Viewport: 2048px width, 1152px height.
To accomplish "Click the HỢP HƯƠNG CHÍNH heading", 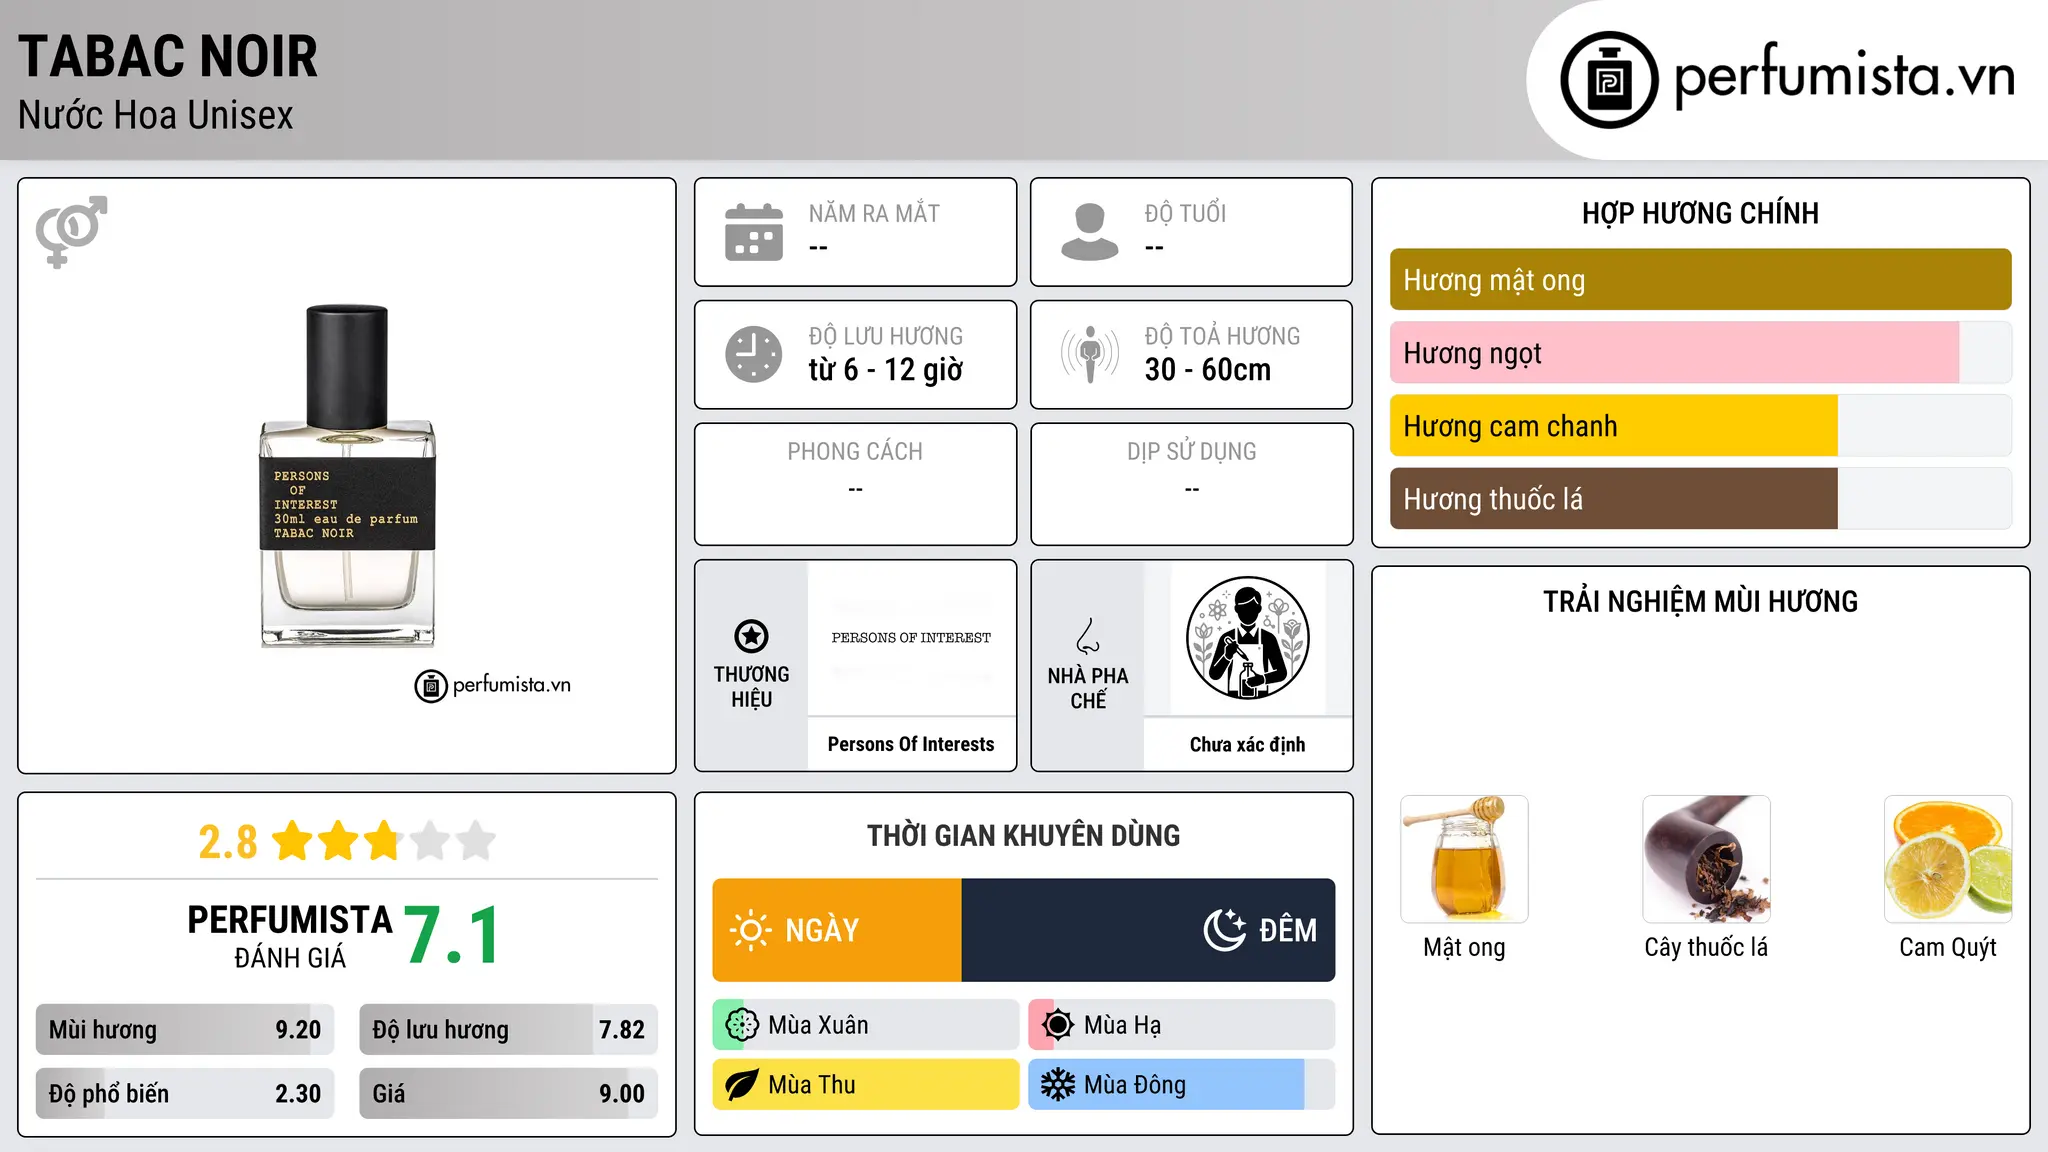I will [1700, 213].
